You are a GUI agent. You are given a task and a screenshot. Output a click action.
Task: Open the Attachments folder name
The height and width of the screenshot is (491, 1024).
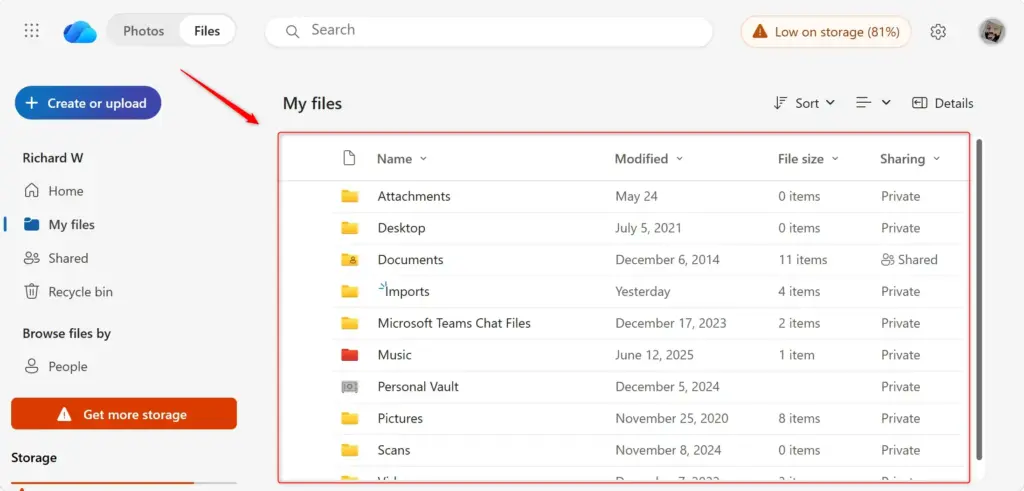(414, 196)
